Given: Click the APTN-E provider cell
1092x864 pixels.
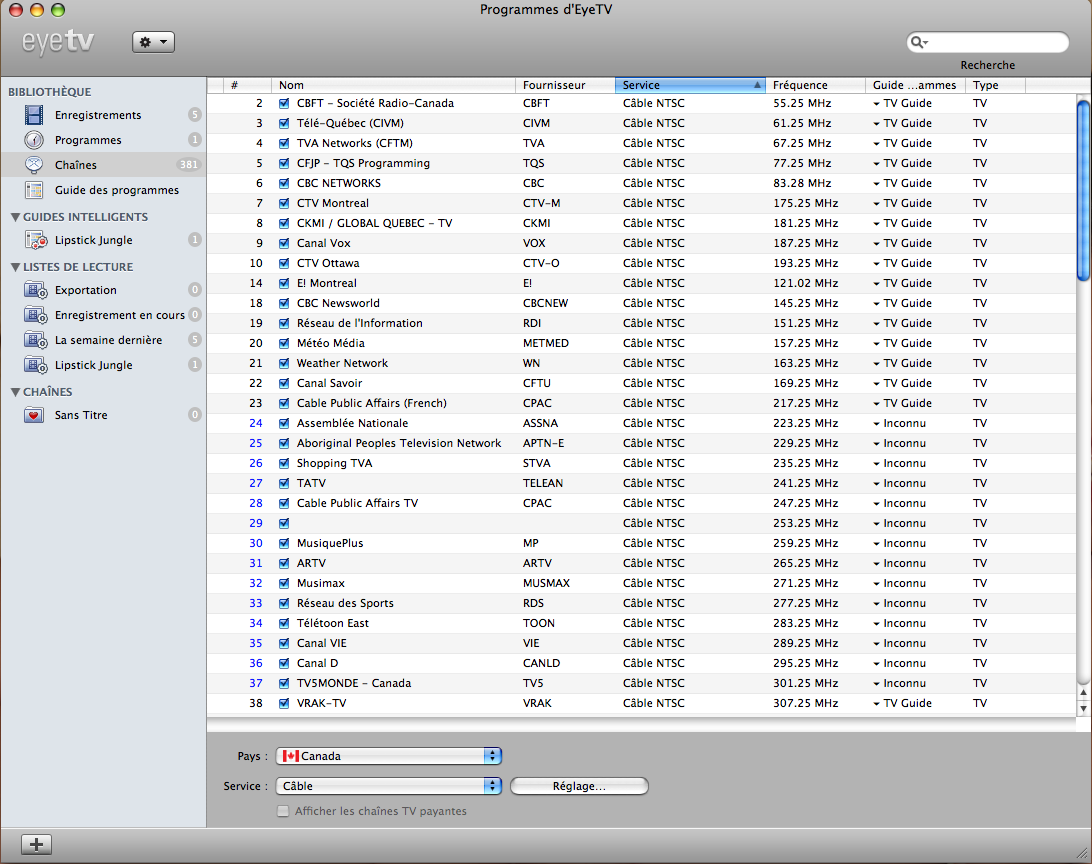Looking at the screenshot, I should tap(544, 443).
